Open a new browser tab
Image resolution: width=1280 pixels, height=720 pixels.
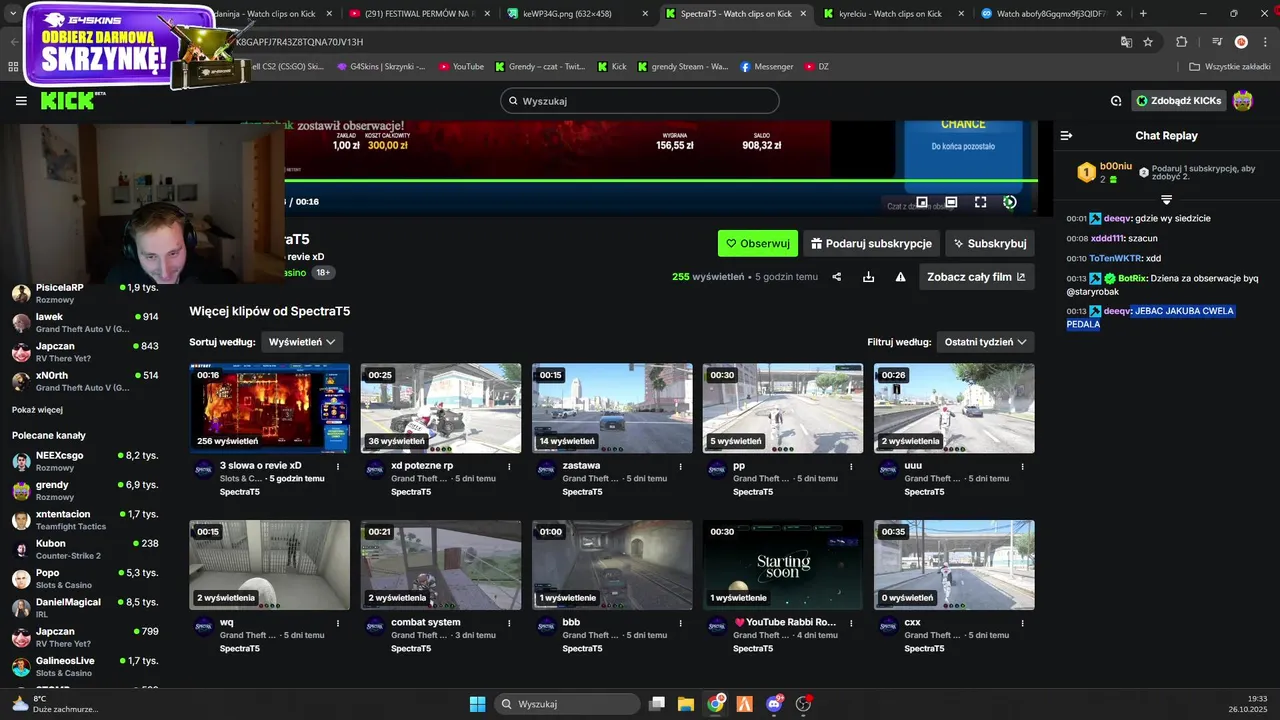pos(1143,14)
